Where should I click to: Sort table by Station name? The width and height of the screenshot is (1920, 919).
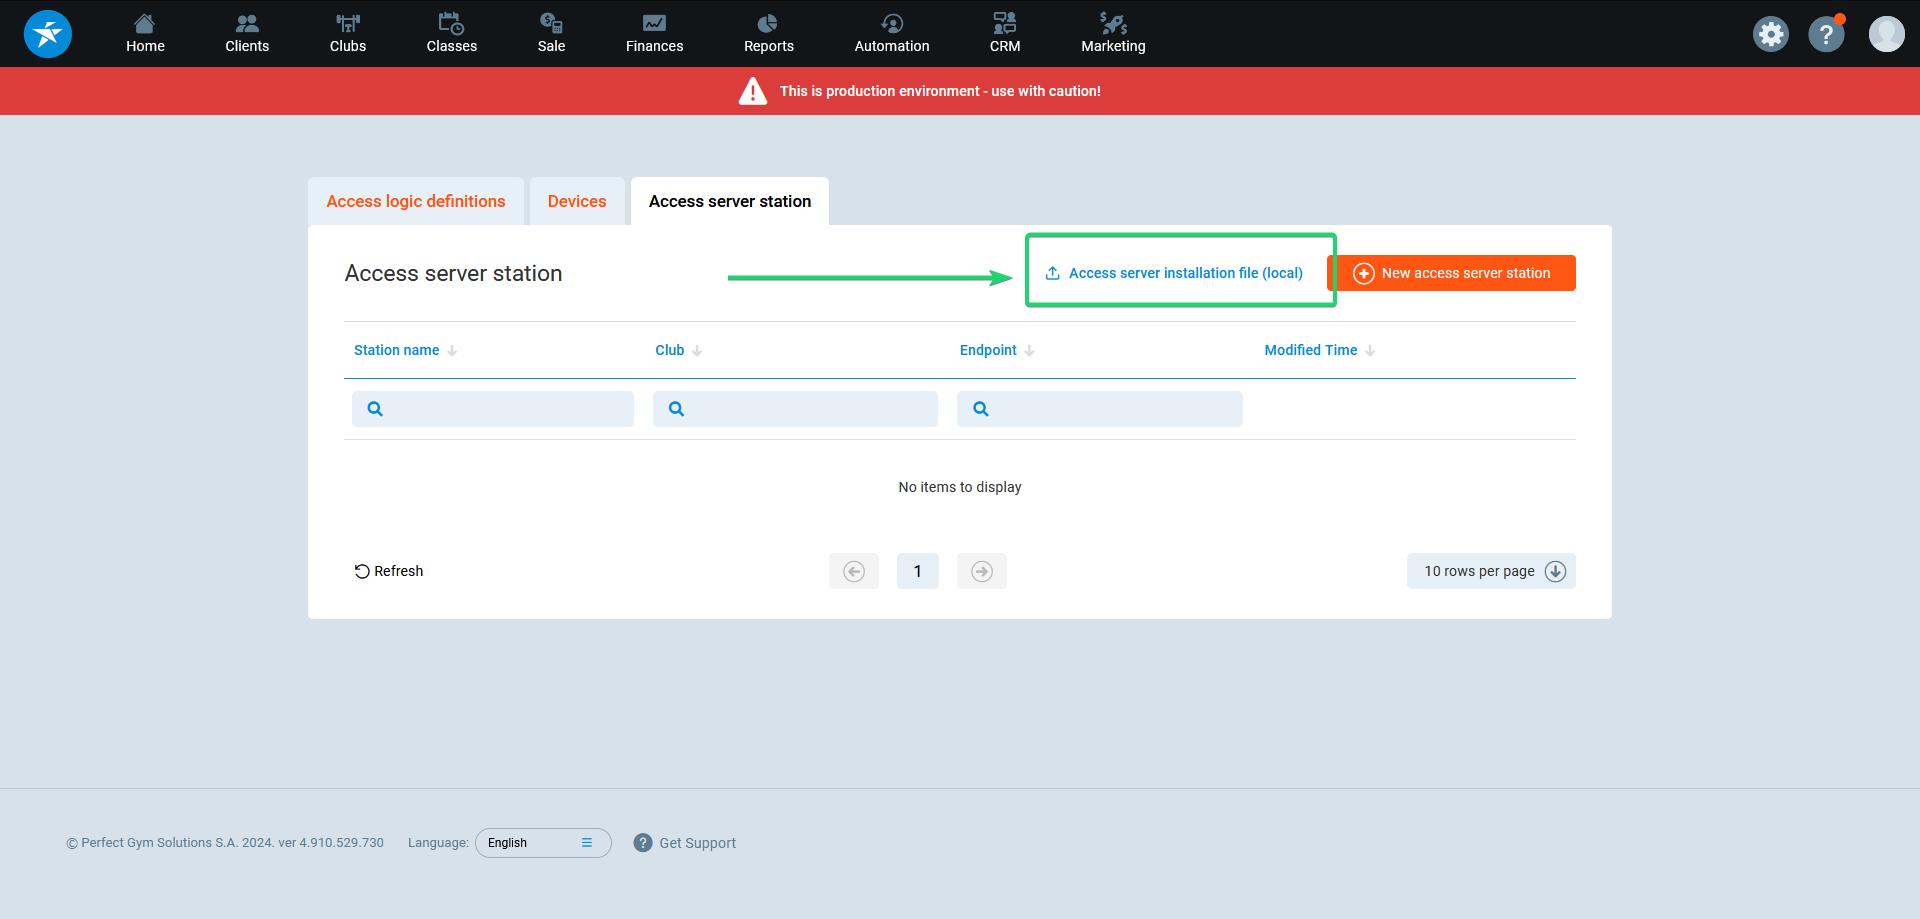(397, 350)
